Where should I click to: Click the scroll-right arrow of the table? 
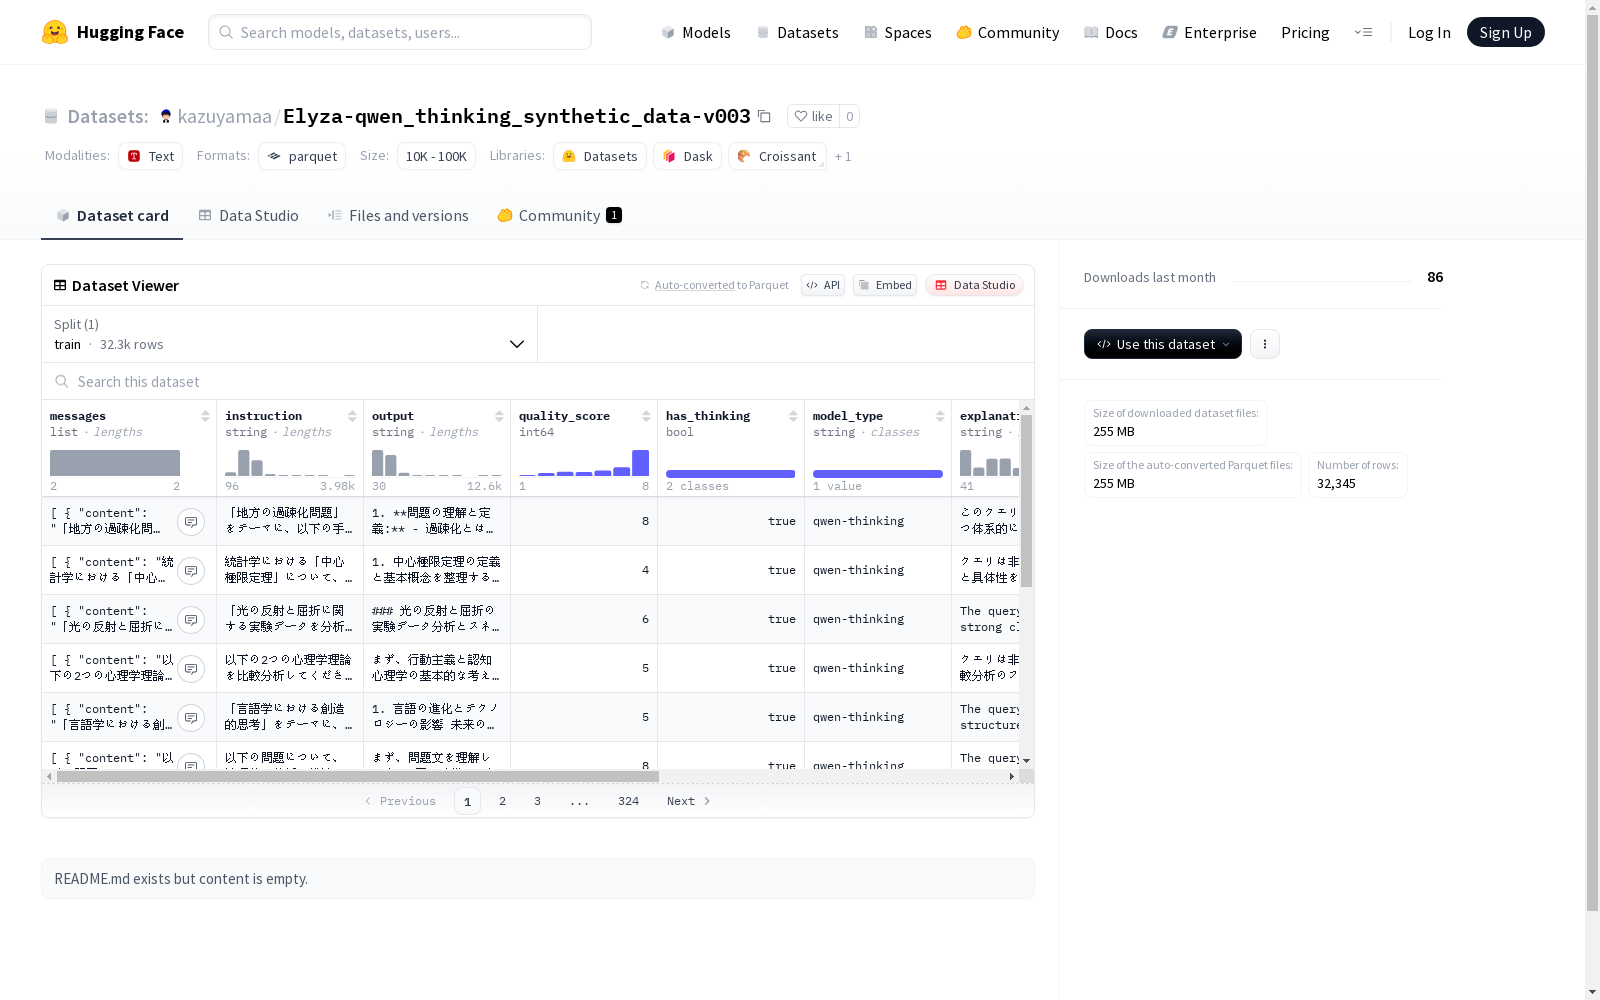tap(1012, 776)
